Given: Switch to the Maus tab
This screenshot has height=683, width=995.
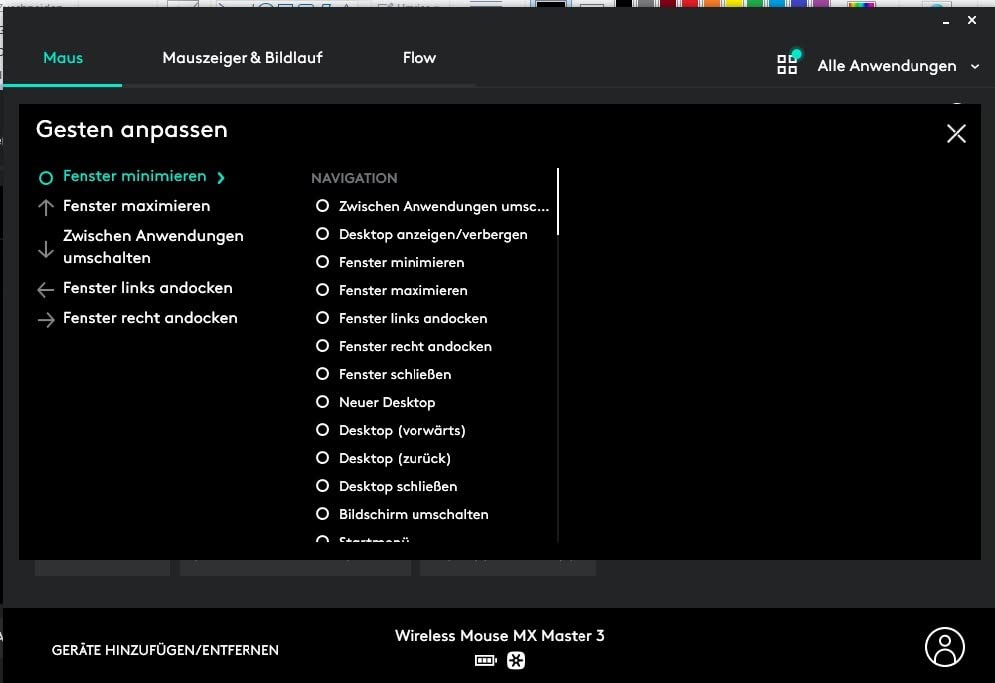Looking at the screenshot, I should [63, 58].
